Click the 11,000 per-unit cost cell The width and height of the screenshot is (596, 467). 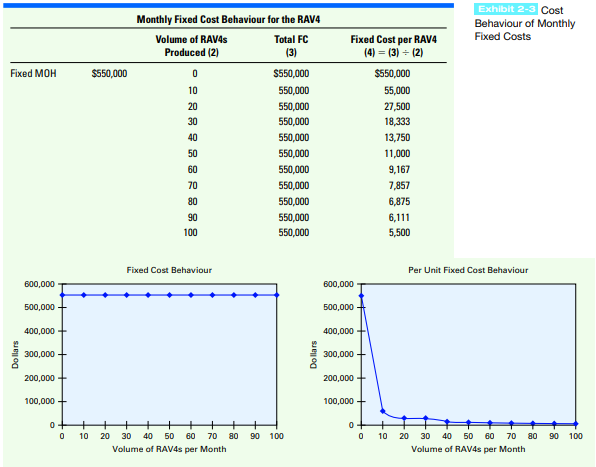tap(397, 154)
